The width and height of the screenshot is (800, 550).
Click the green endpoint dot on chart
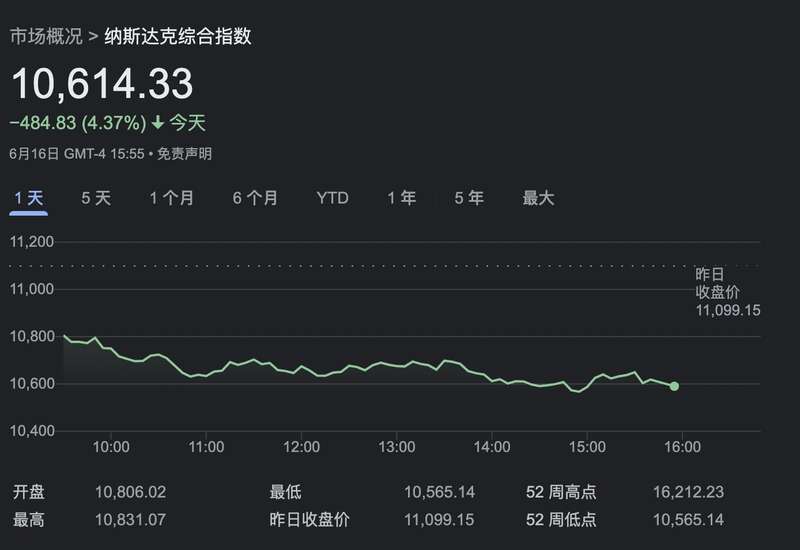(674, 386)
